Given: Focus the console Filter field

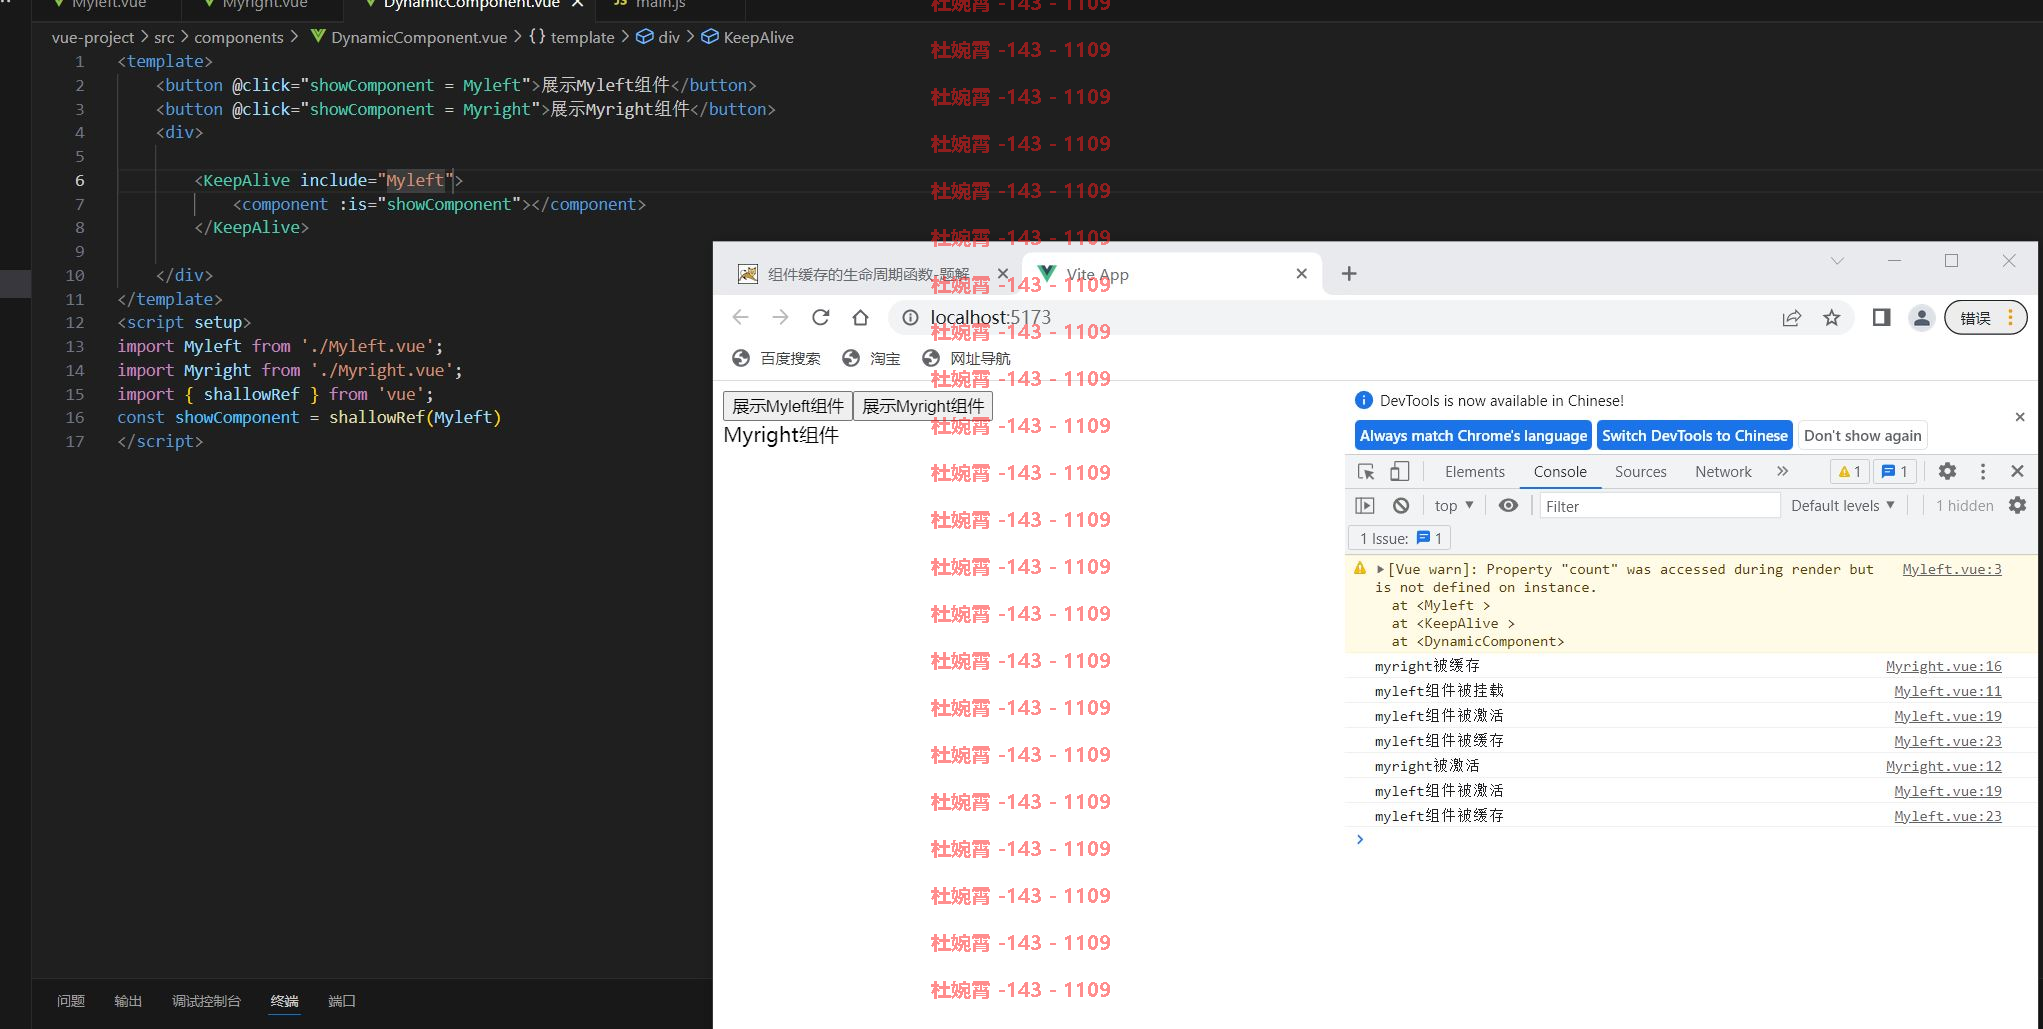Looking at the screenshot, I should pyautogui.click(x=1660, y=506).
